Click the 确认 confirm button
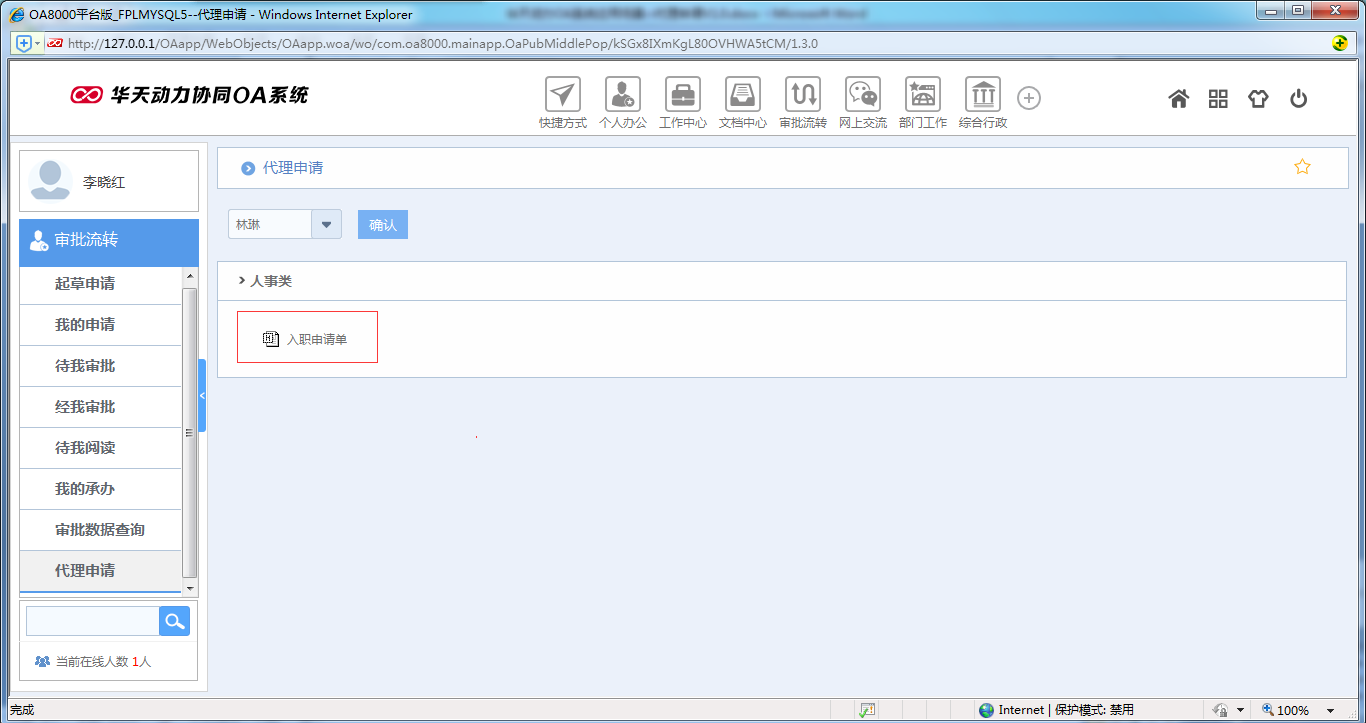Image resolution: width=1366 pixels, height=723 pixels. point(383,225)
